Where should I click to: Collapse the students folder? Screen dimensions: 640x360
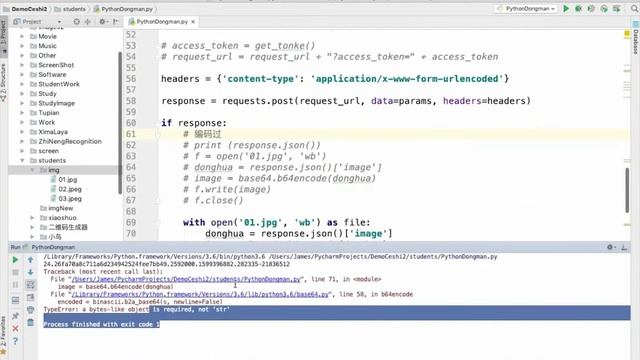point(22,160)
